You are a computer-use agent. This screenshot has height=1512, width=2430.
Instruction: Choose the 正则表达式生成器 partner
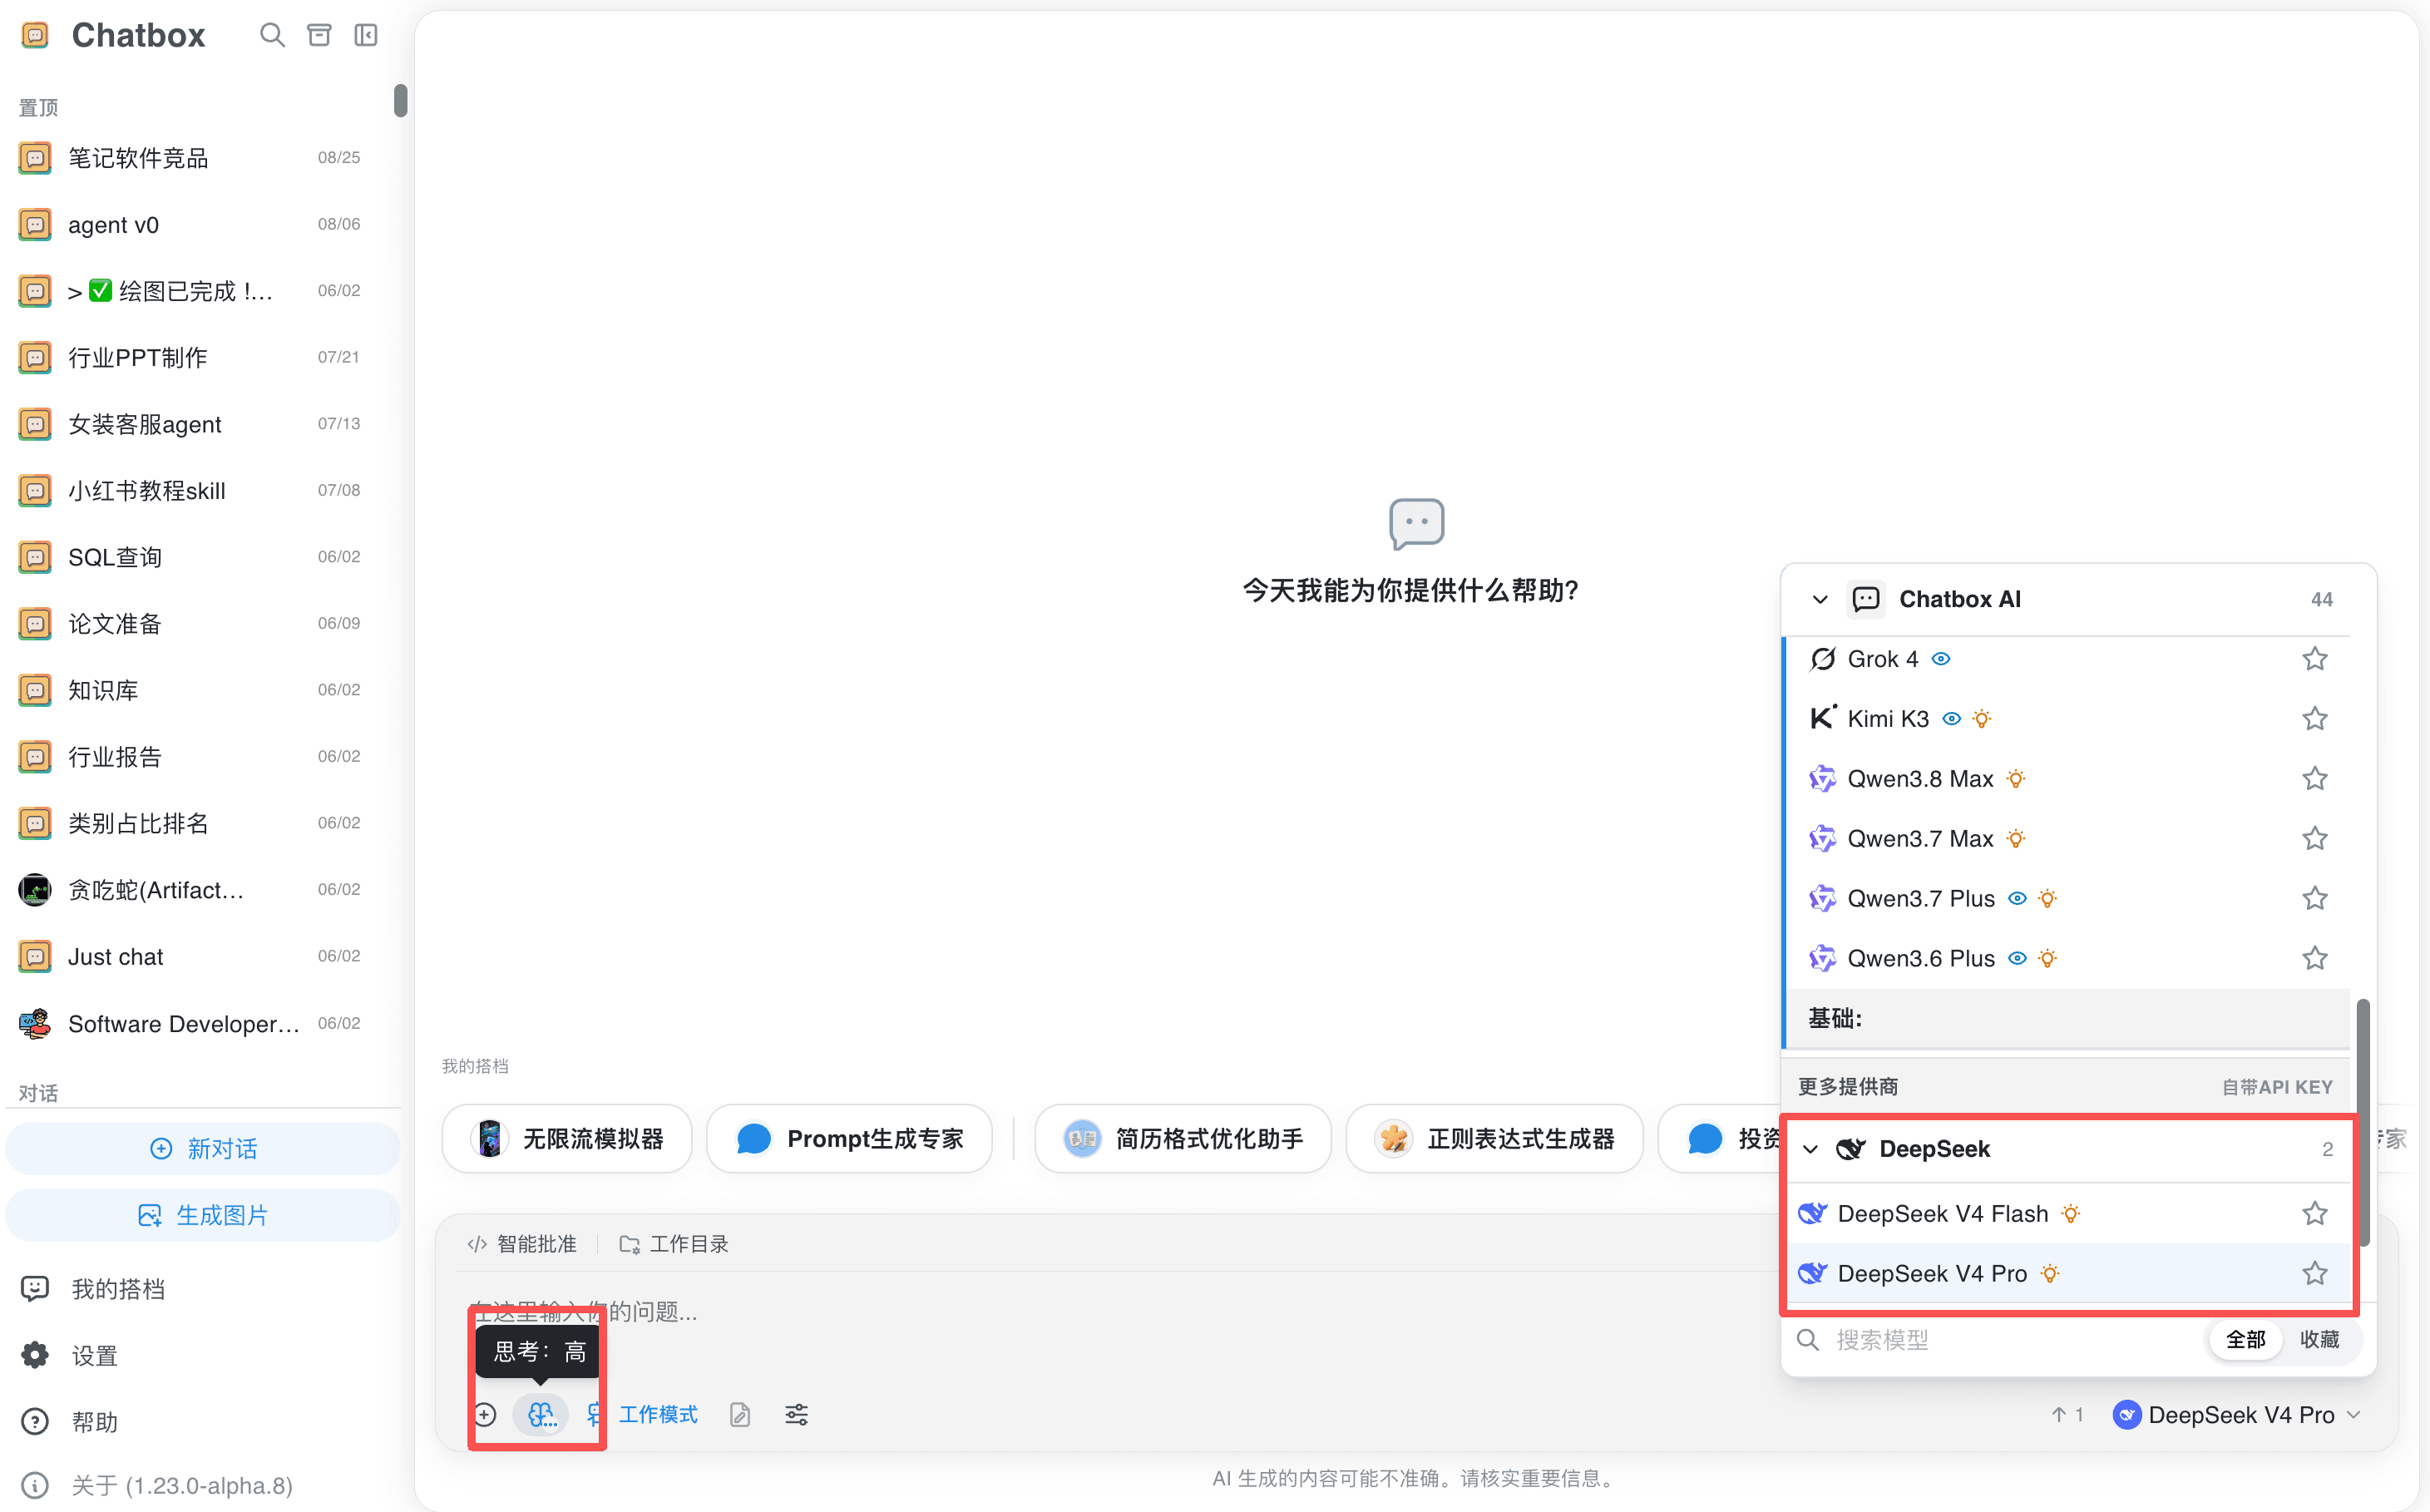[1494, 1138]
